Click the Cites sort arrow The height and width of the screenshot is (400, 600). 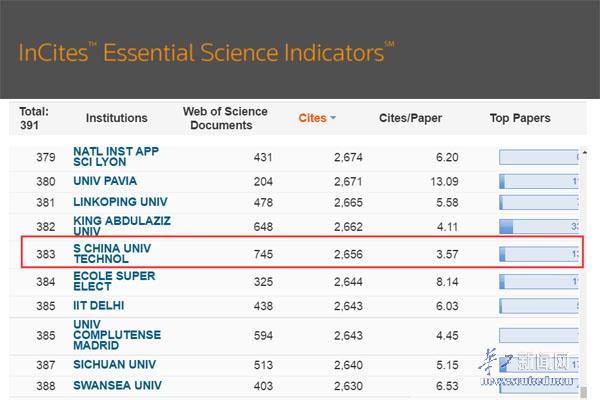[333, 118]
